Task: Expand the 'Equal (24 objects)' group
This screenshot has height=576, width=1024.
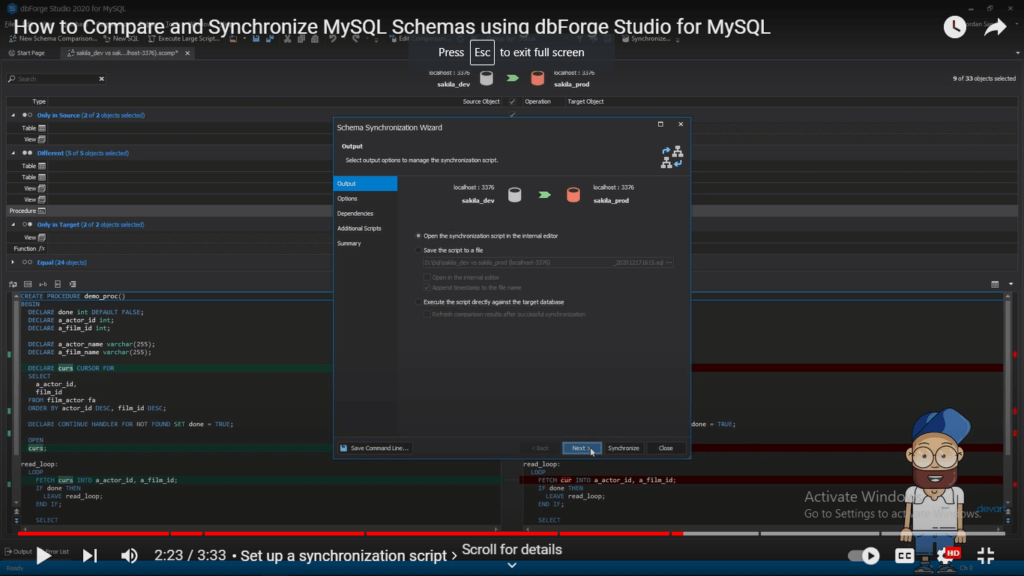Action: 13,263
